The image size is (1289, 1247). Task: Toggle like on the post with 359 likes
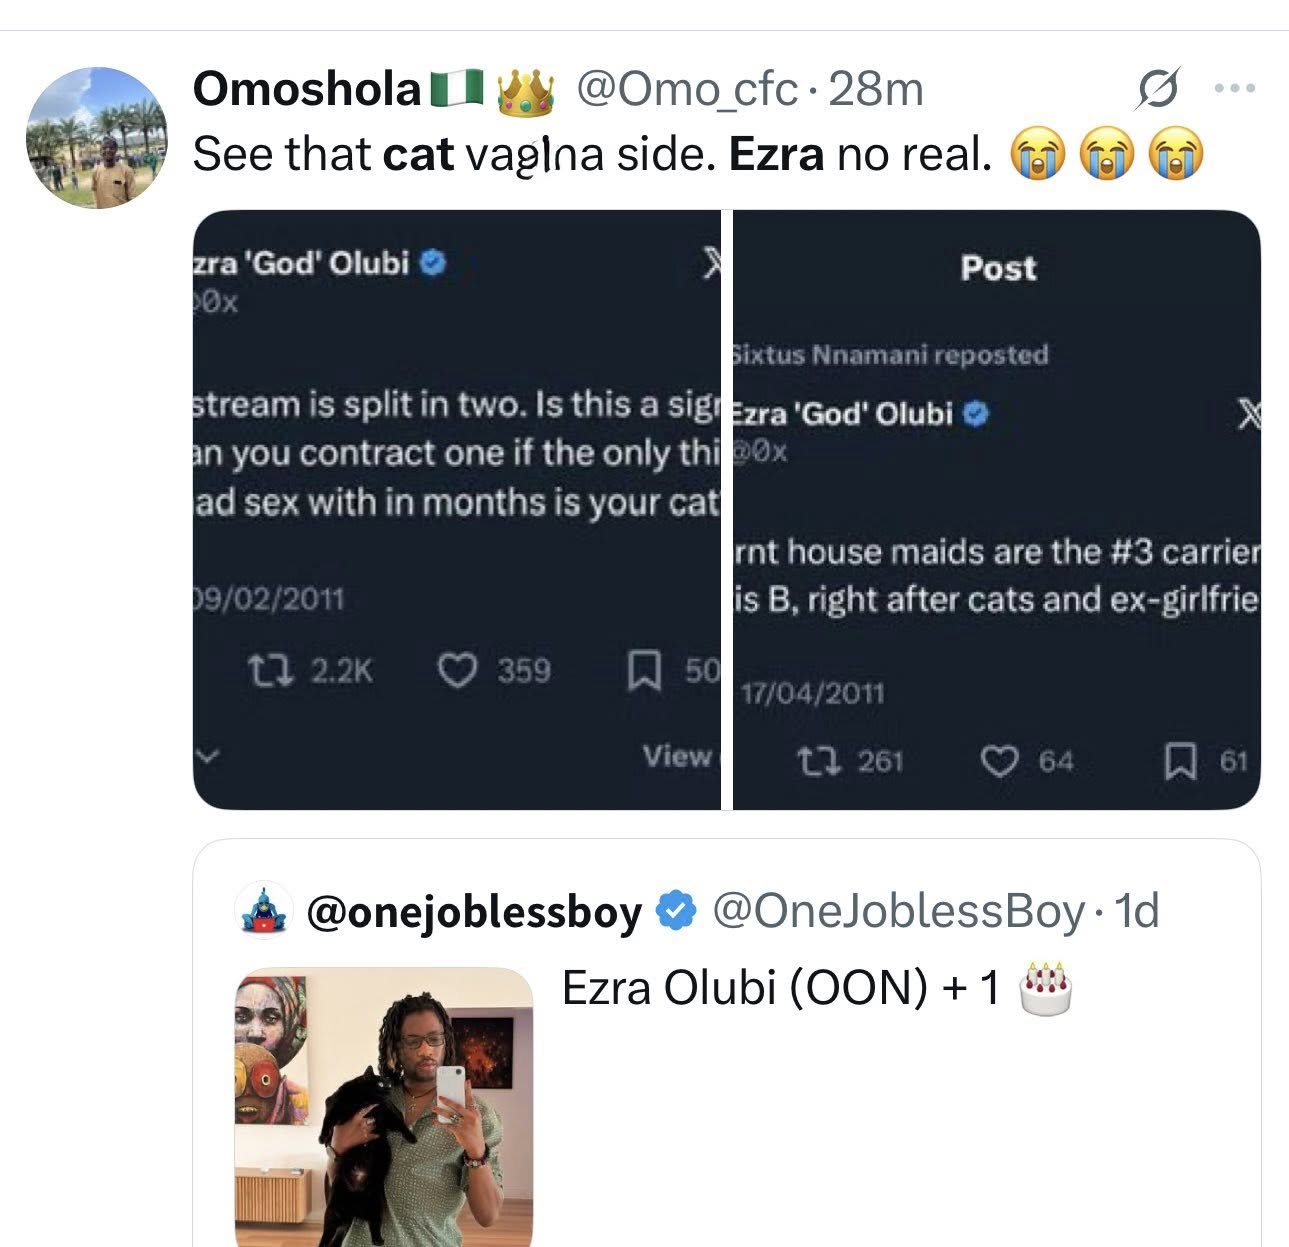[463, 671]
